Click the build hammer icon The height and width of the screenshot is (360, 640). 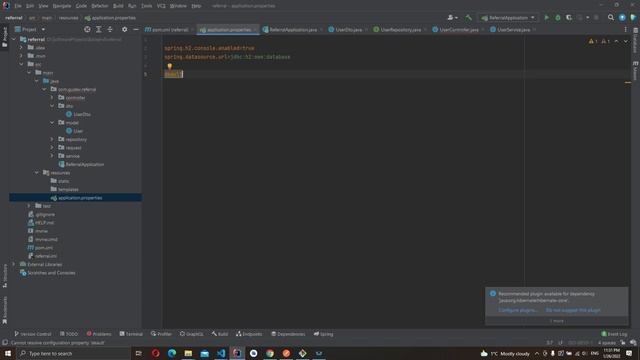[469, 18]
